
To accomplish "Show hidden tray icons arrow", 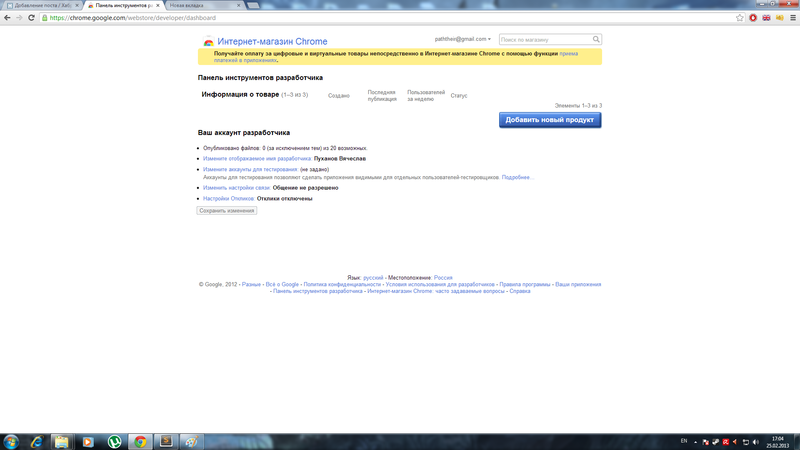I will coord(695,442).
